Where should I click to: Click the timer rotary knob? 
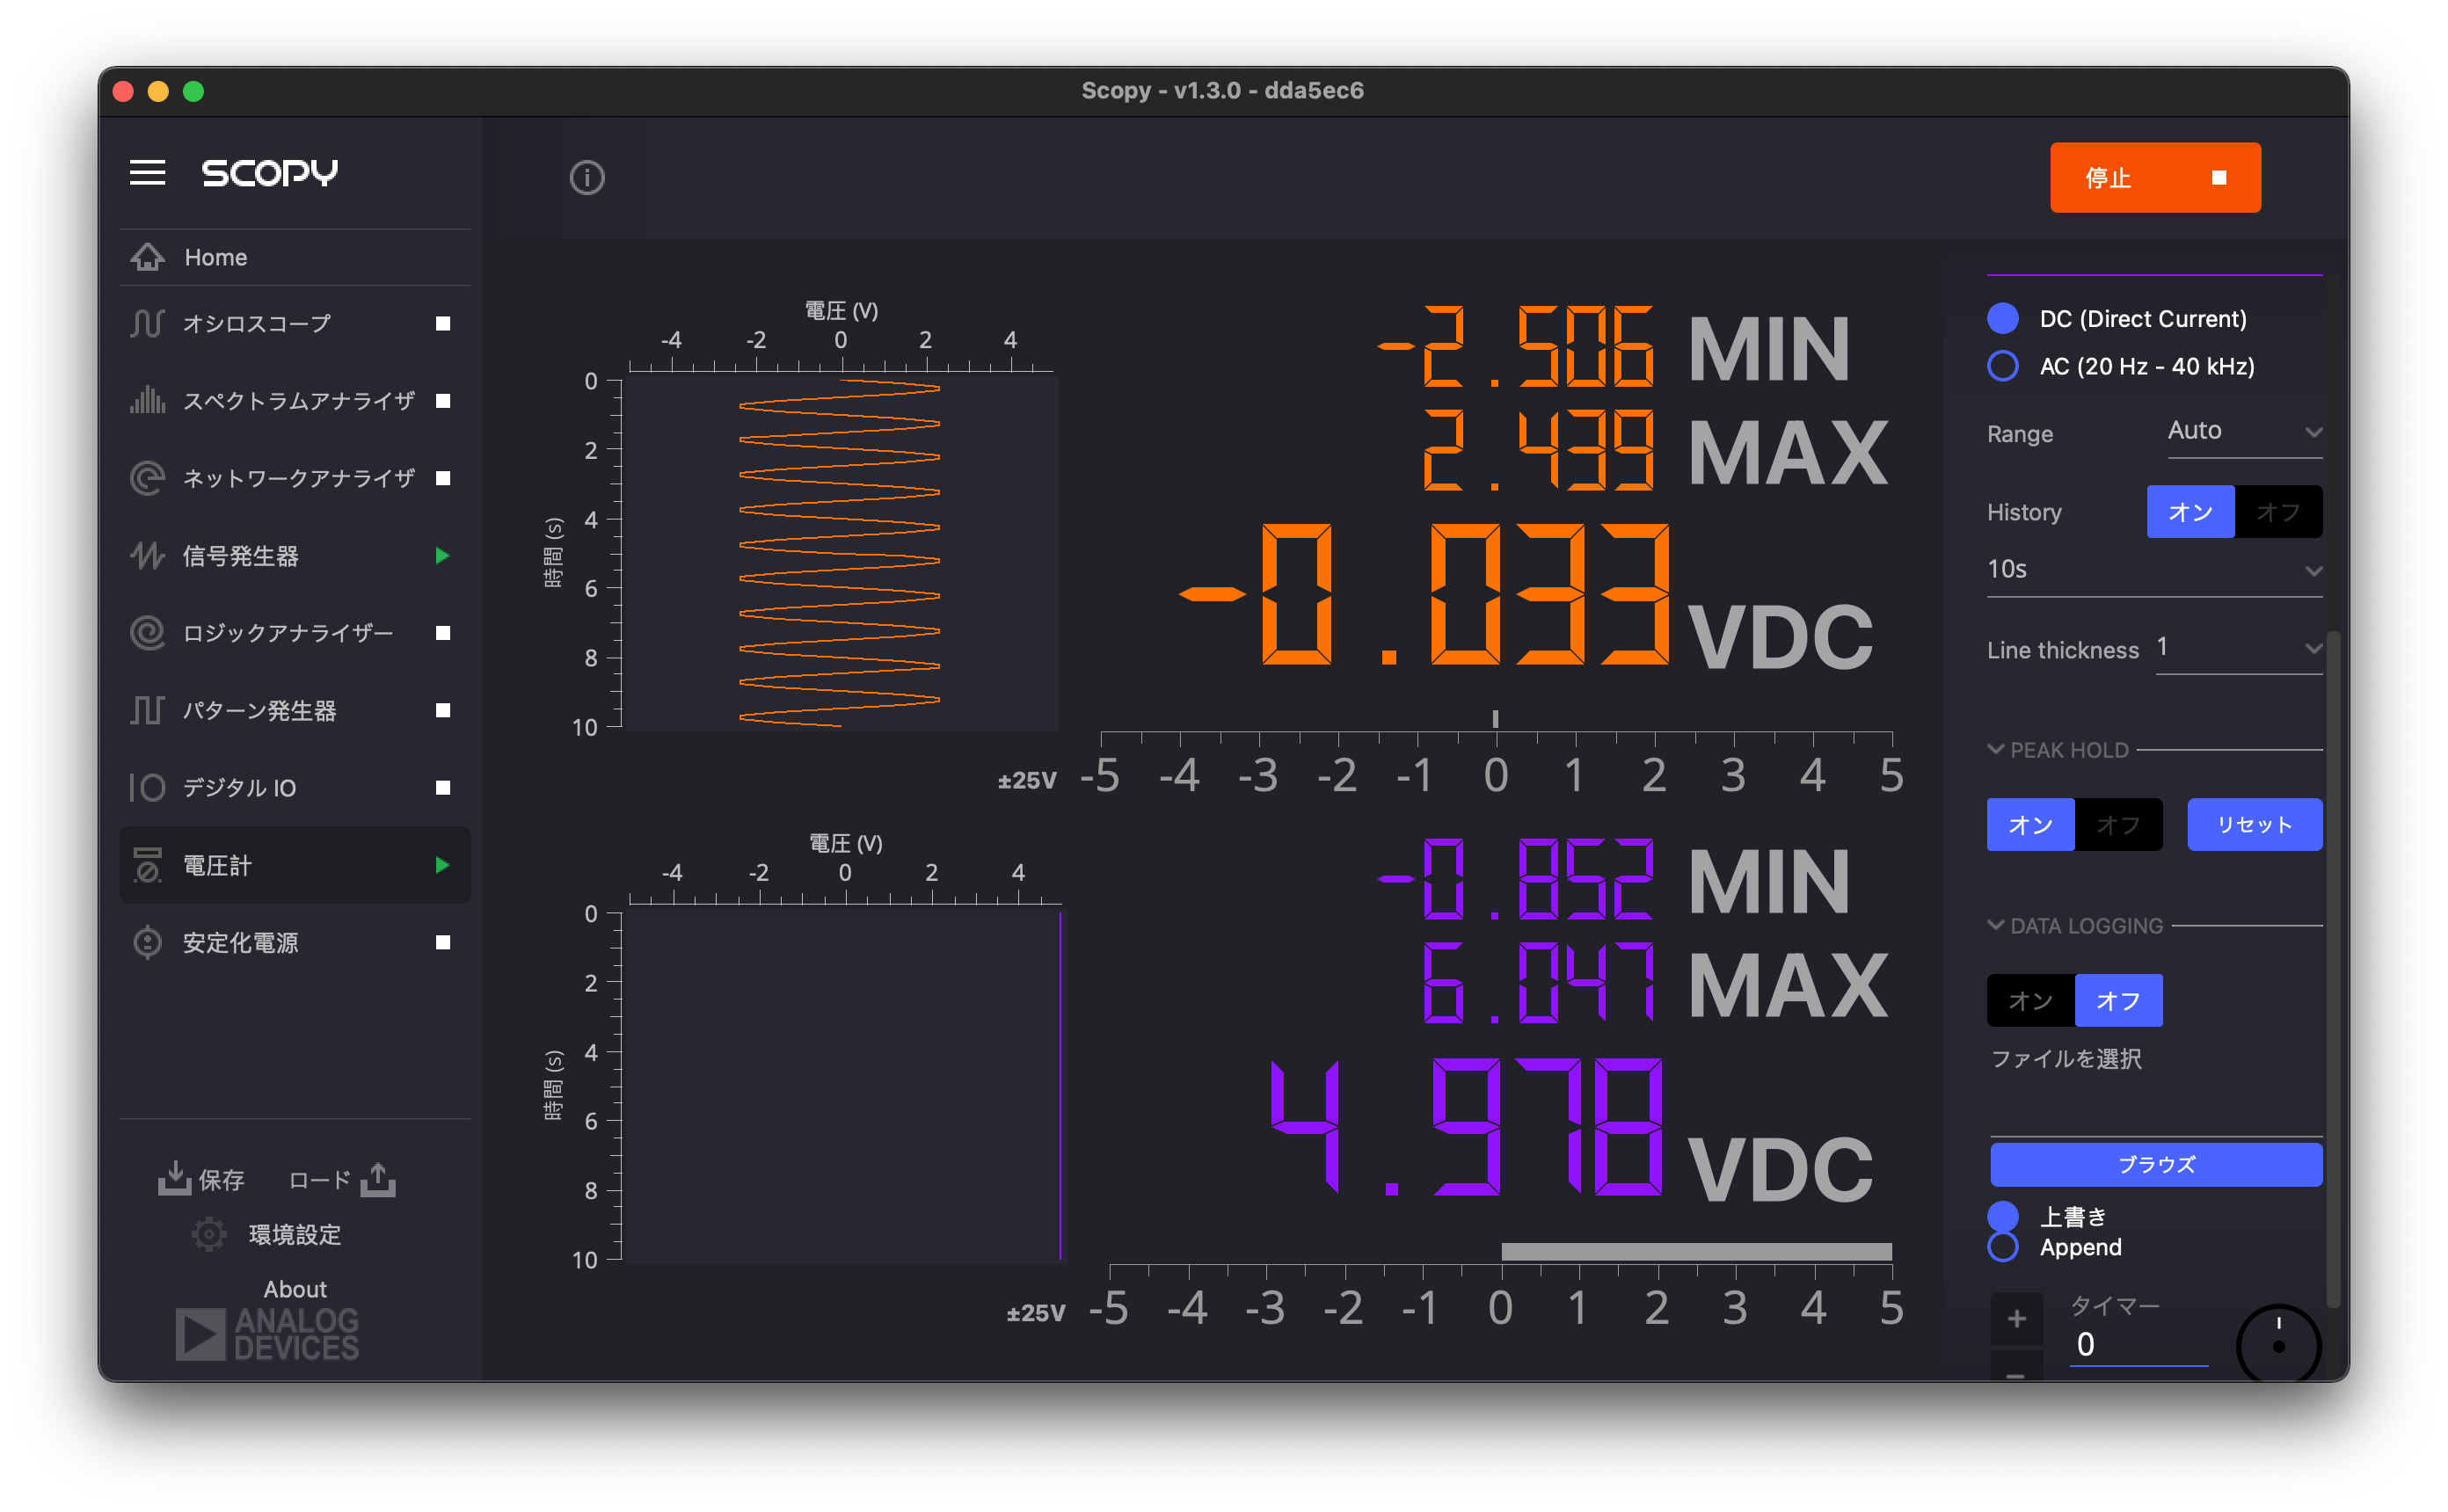click(2278, 1344)
